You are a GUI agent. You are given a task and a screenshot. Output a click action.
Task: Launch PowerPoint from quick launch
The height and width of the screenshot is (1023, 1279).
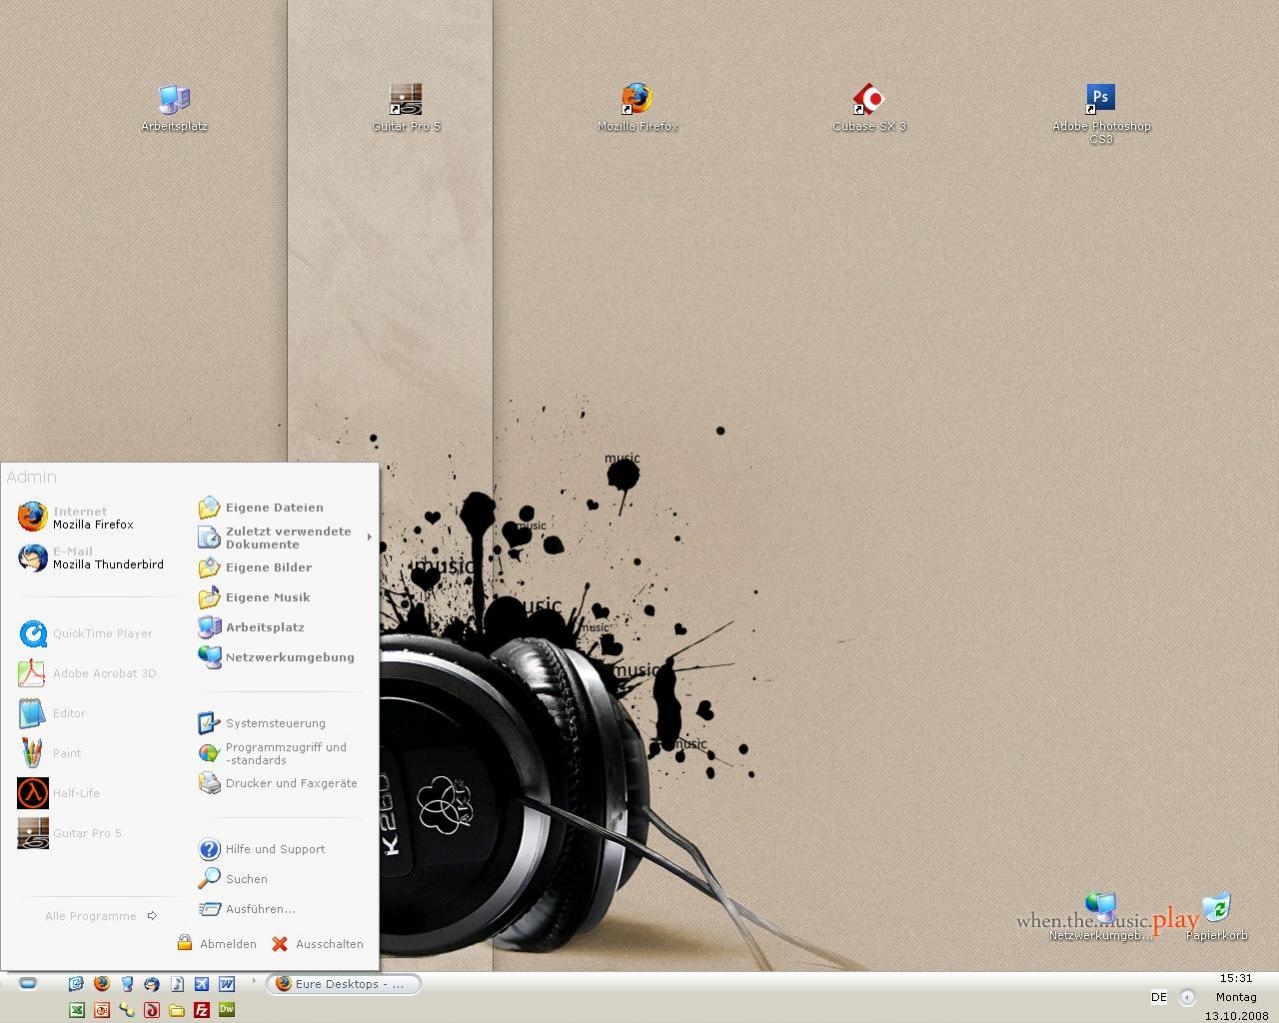101,1010
